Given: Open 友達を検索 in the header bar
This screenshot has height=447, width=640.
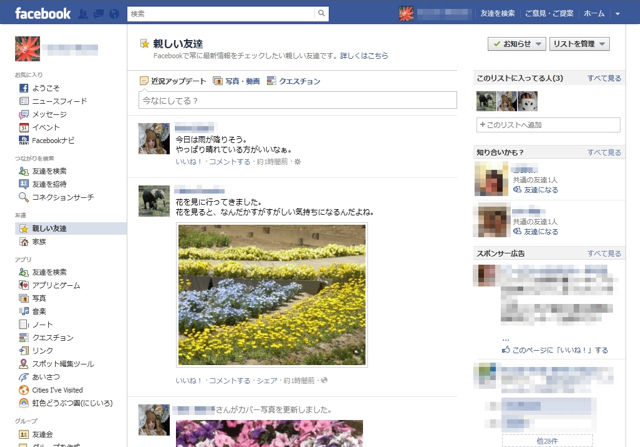Looking at the screenshot, I should tap(497, 13).
